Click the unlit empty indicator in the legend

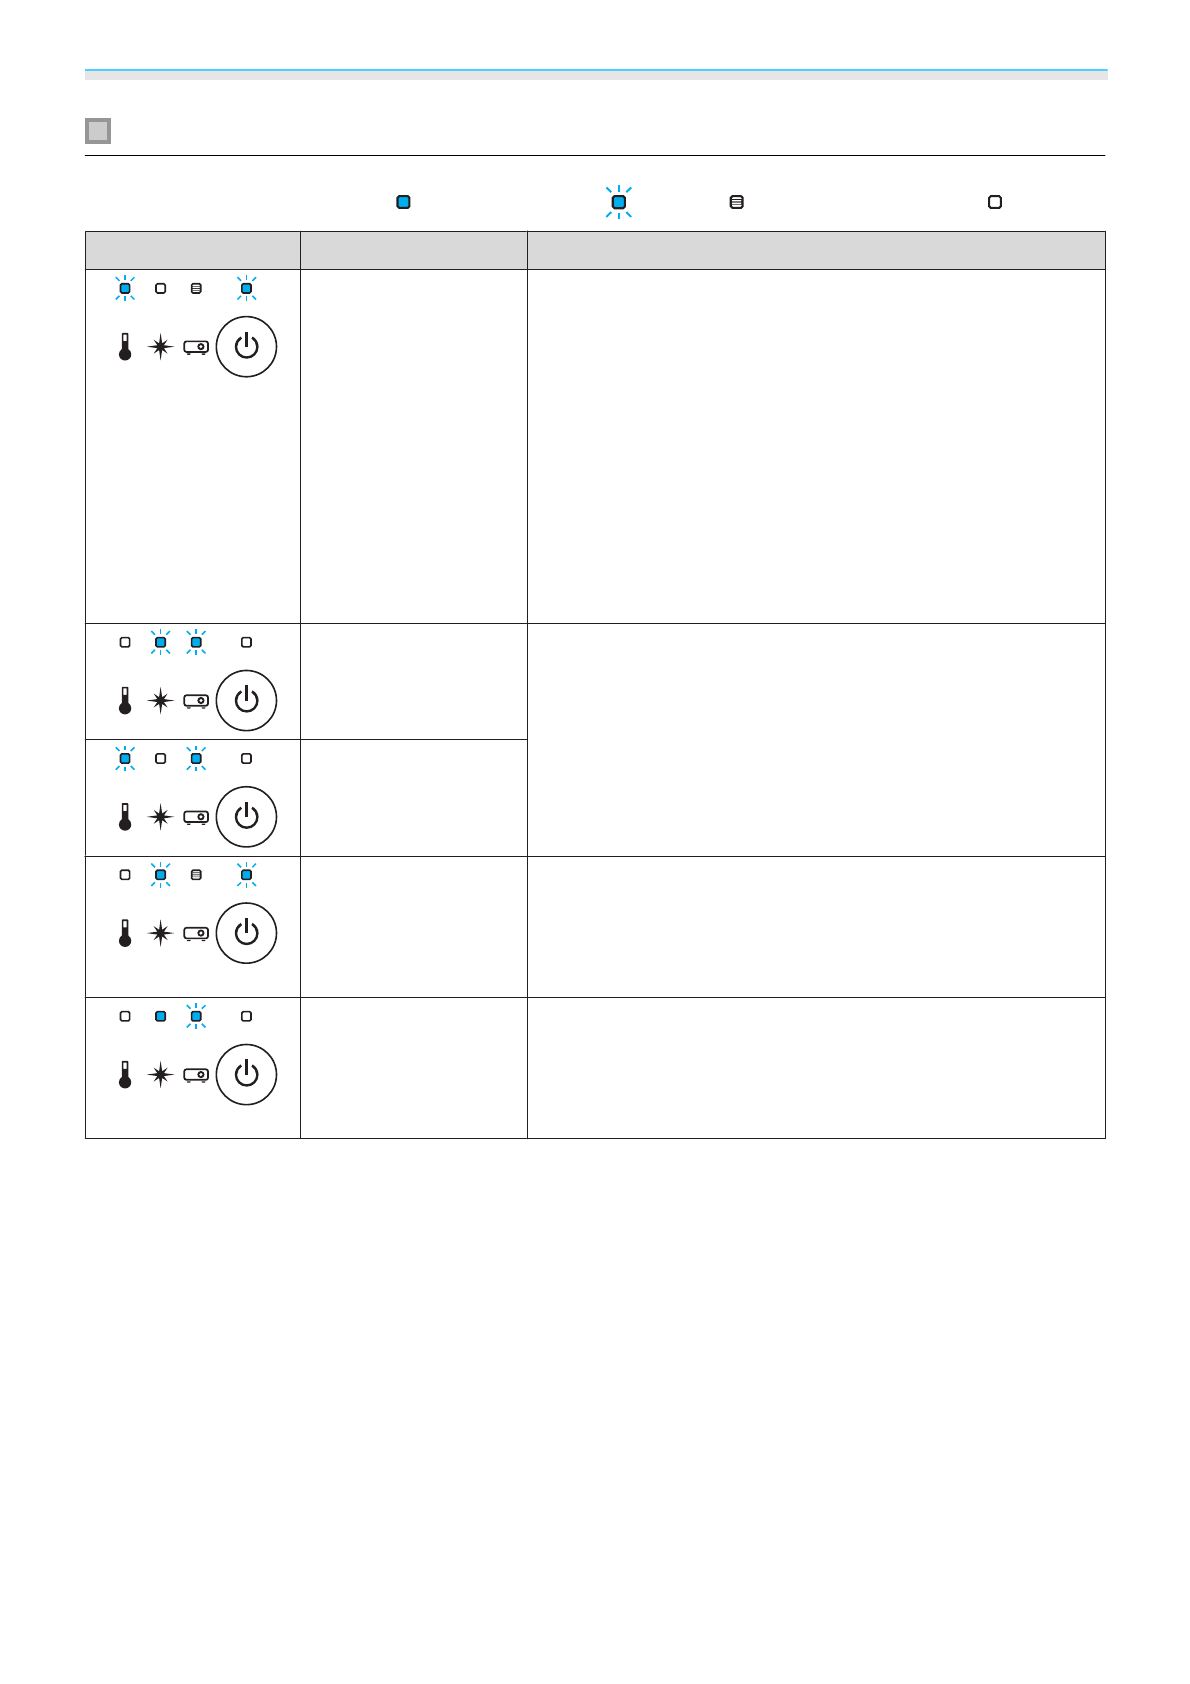click(995, 202)
